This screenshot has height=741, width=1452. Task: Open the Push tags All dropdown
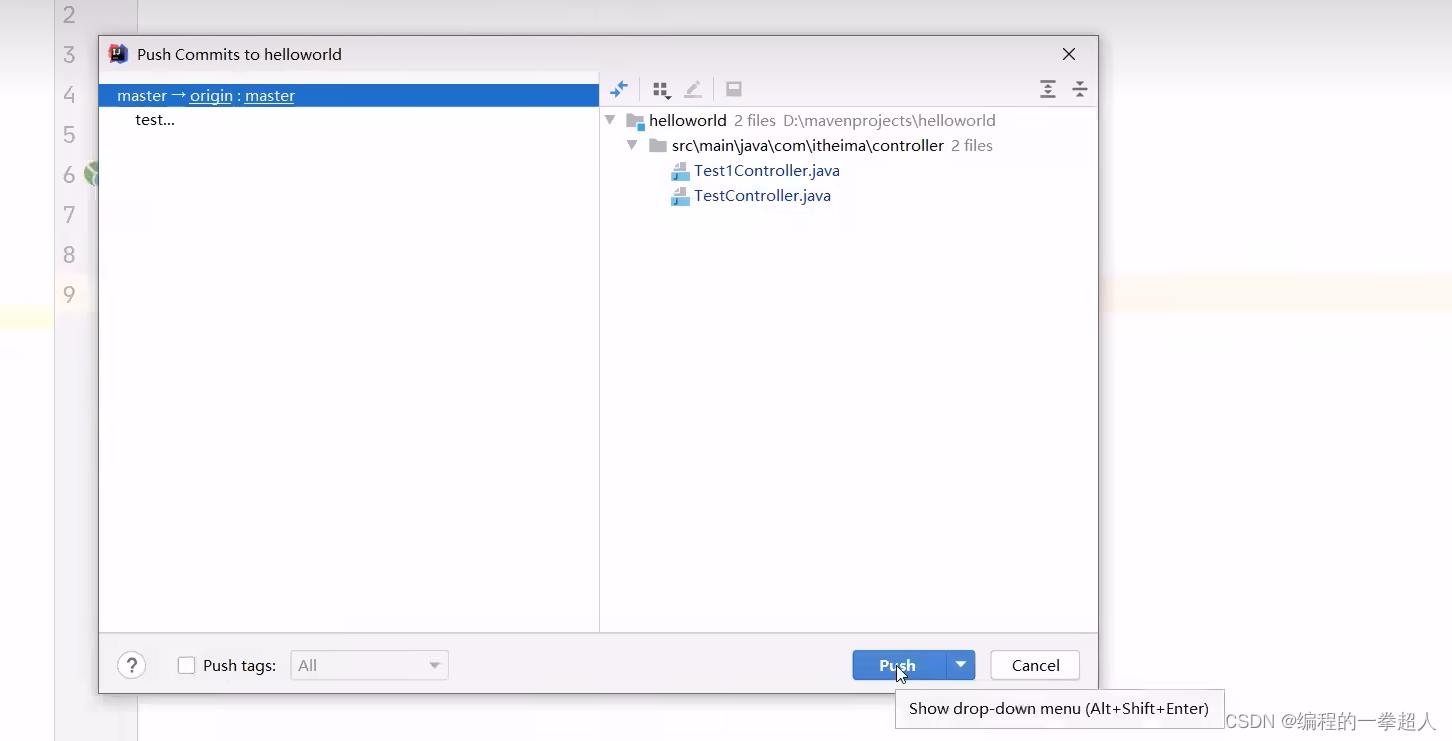click(369, 665)
